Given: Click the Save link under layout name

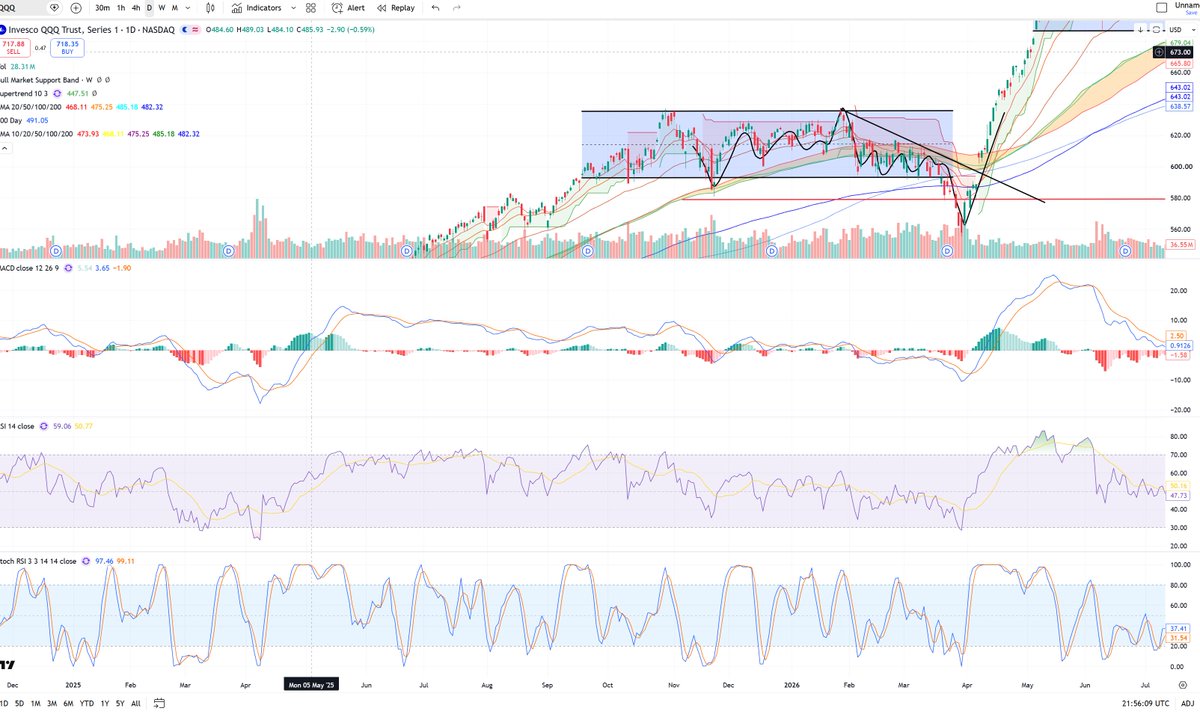Looking at the screenshot, I should tap(1191, 13).
